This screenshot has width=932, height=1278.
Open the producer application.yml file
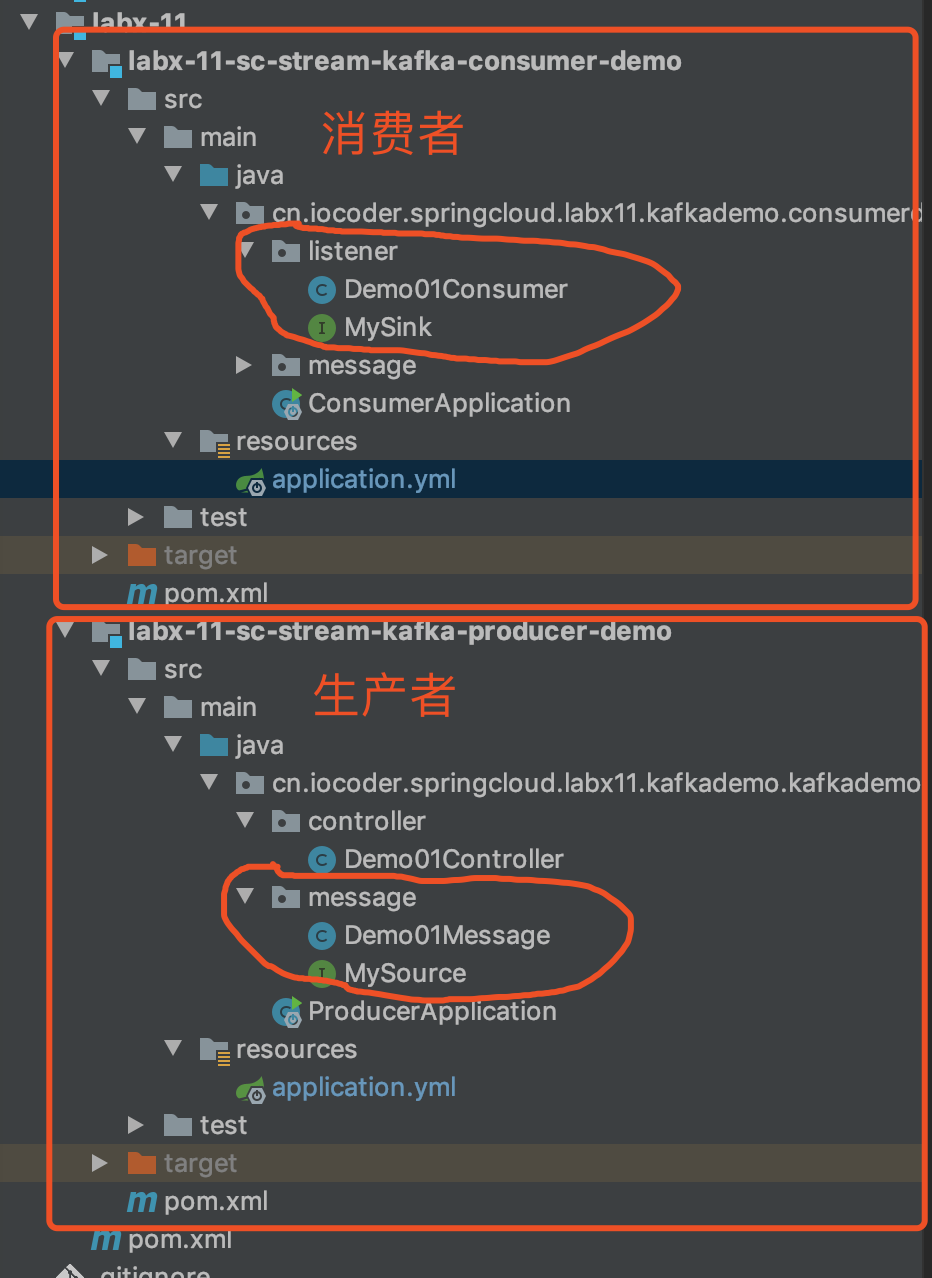[363, 1088]
